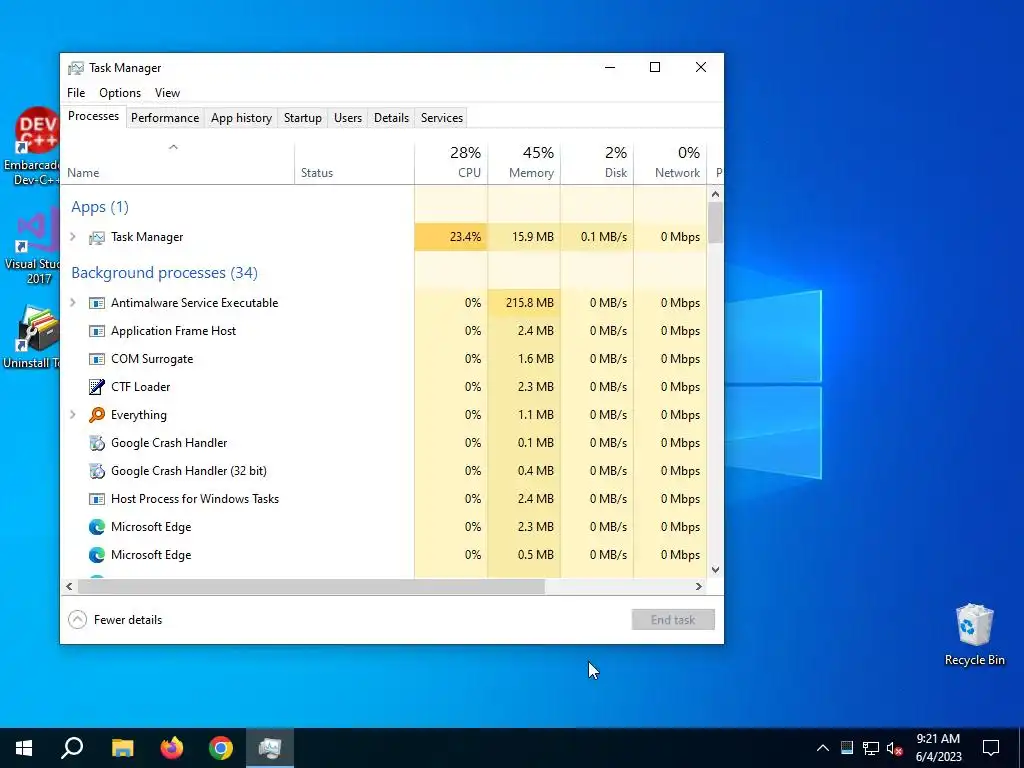Click the Google Crash Handler icon
This screenshot has height=768, width=1024.
97,443
